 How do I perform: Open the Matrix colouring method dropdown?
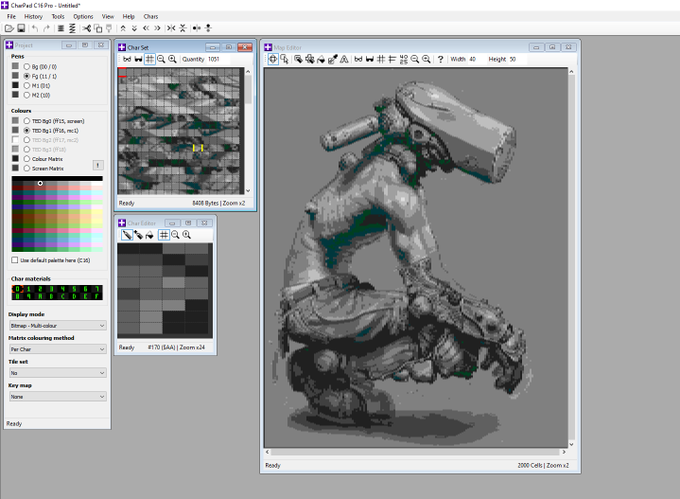coord(58,349)
